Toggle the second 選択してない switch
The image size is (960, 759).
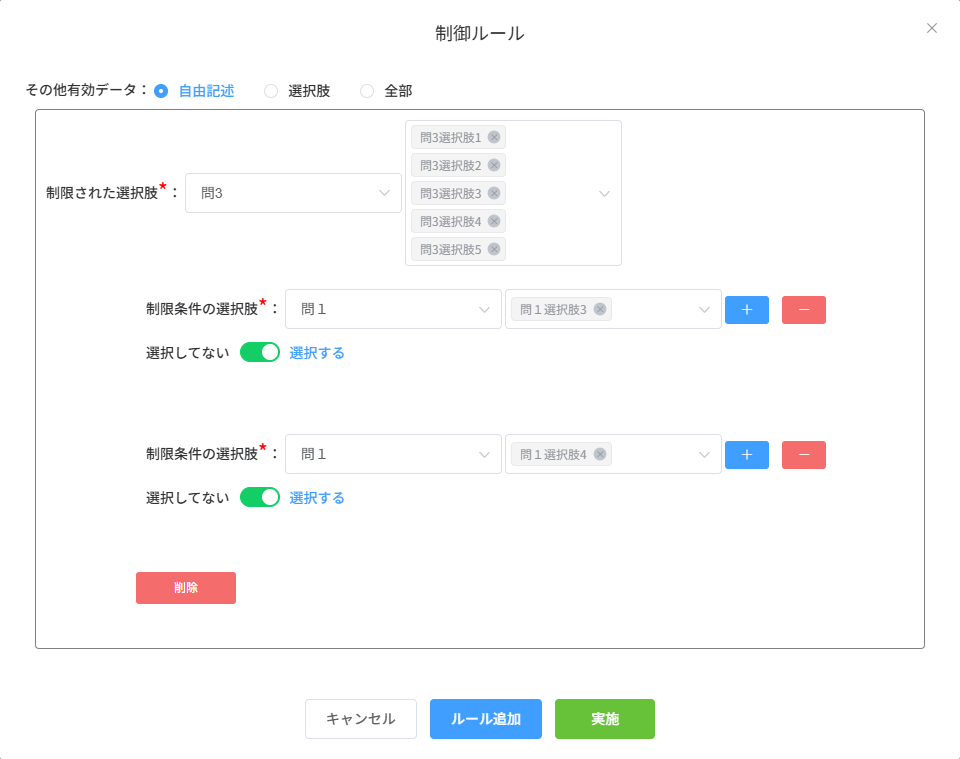(260, 497)
